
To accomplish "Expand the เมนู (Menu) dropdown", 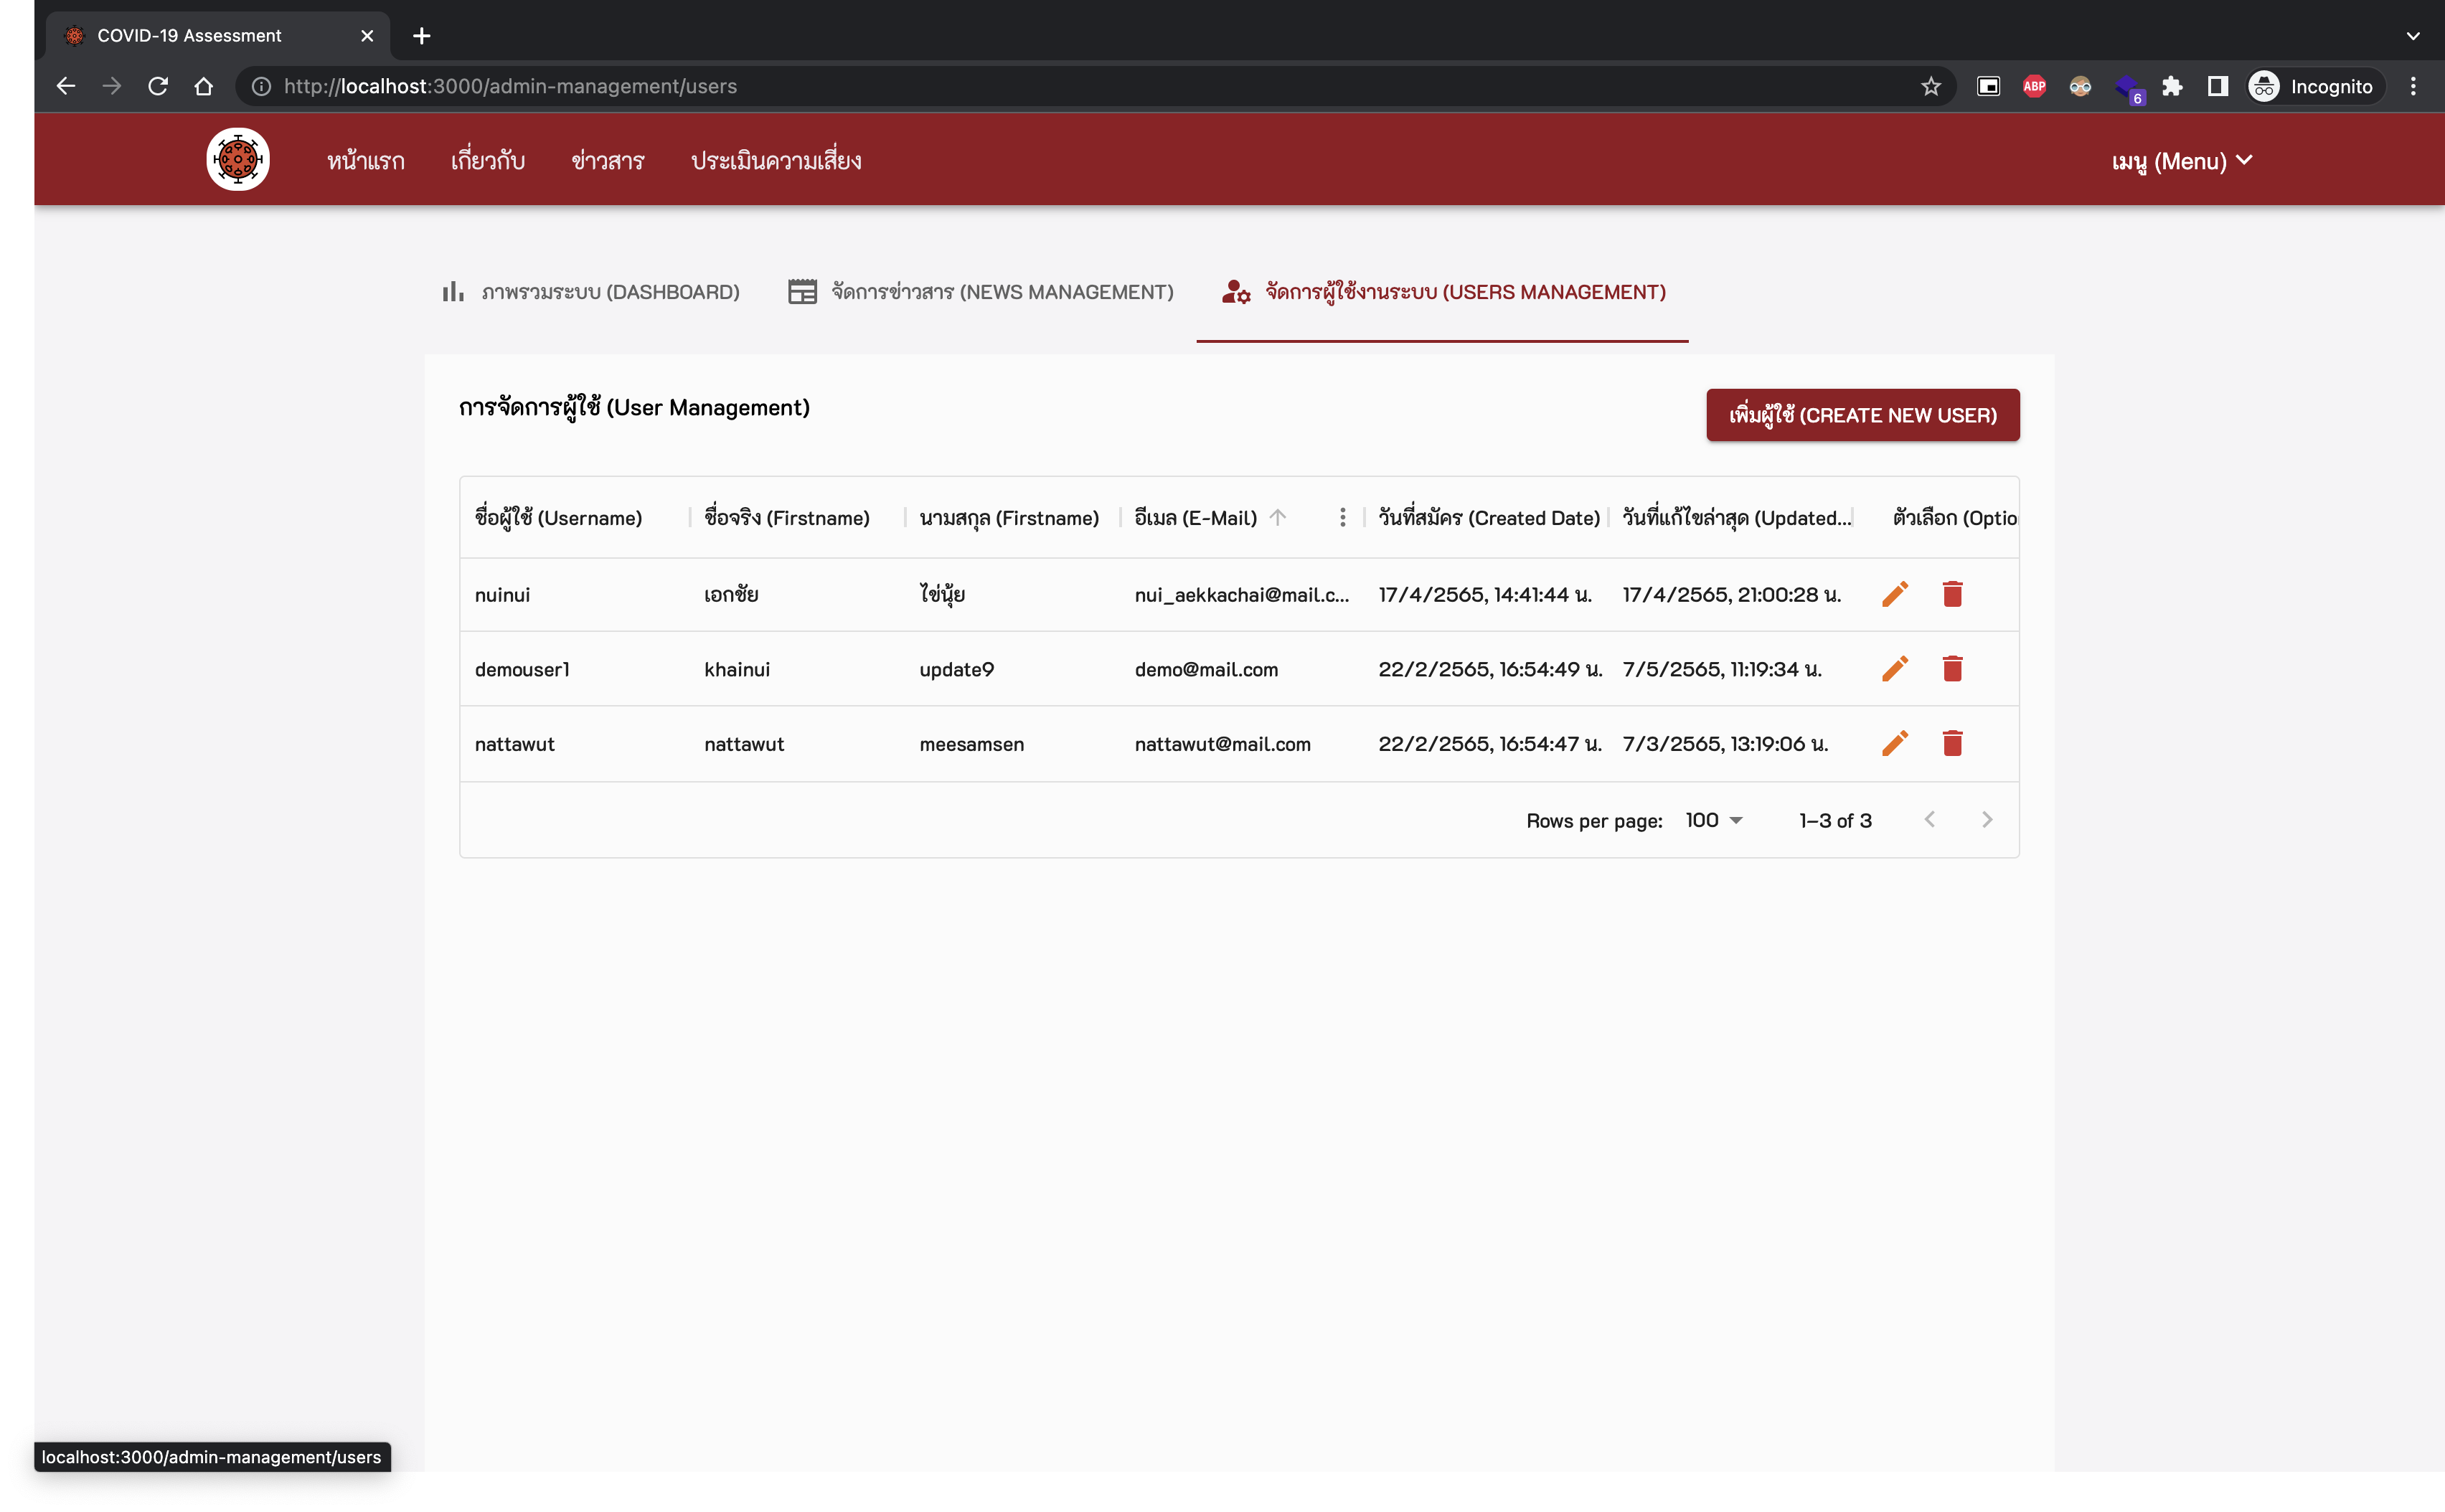I will click(x=2181, y=161).
